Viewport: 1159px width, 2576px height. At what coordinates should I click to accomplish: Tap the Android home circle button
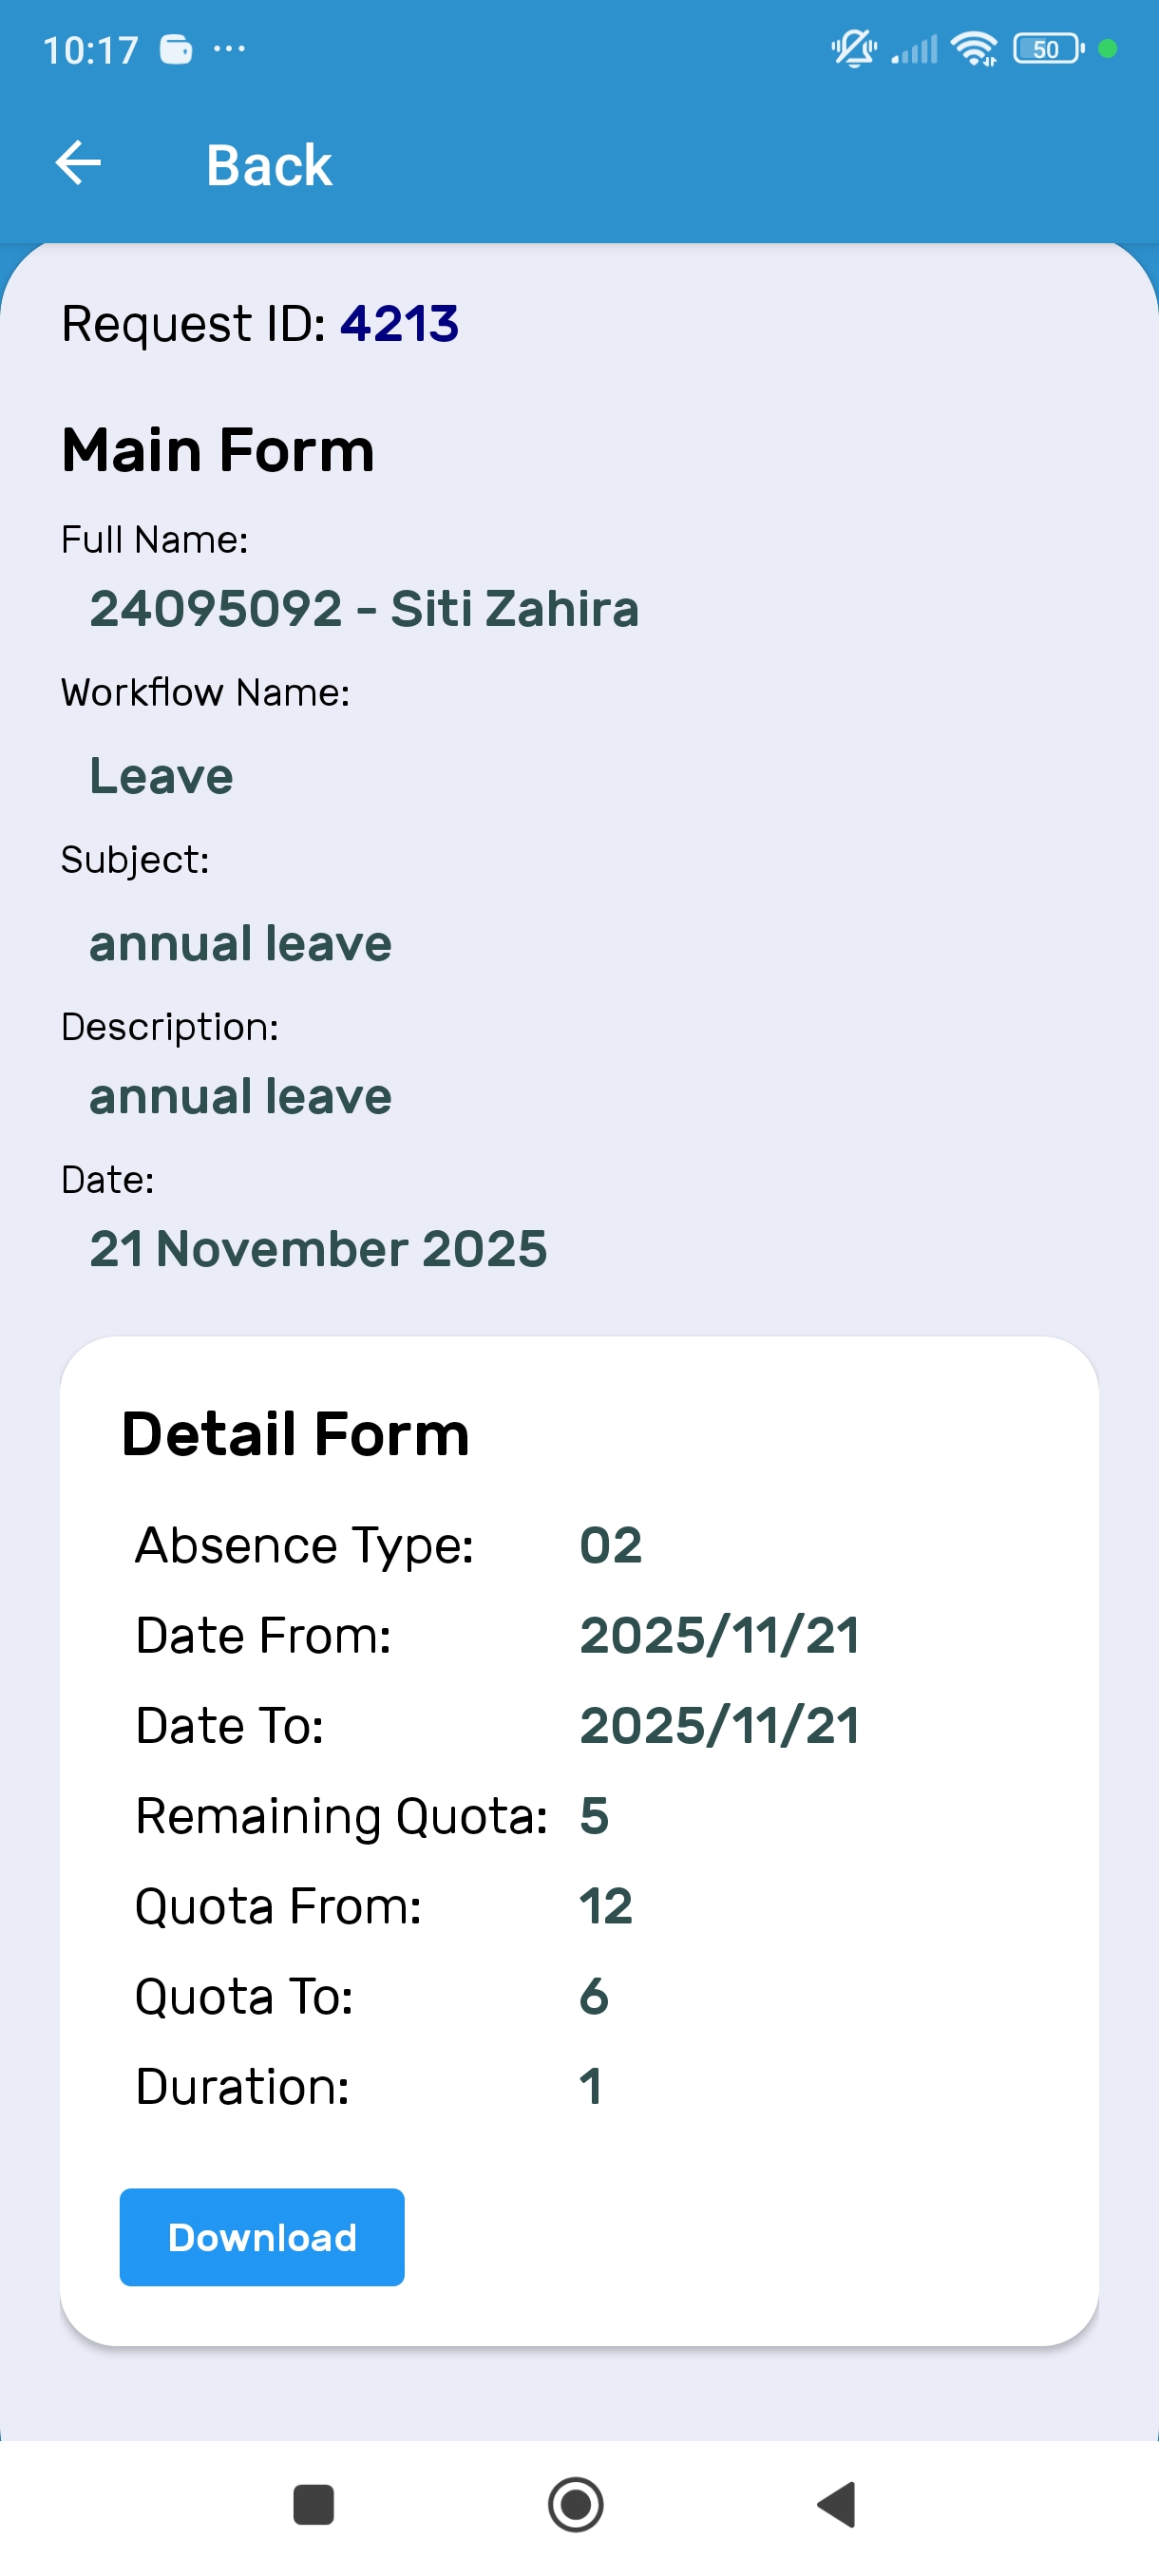tap(576, 2504)
